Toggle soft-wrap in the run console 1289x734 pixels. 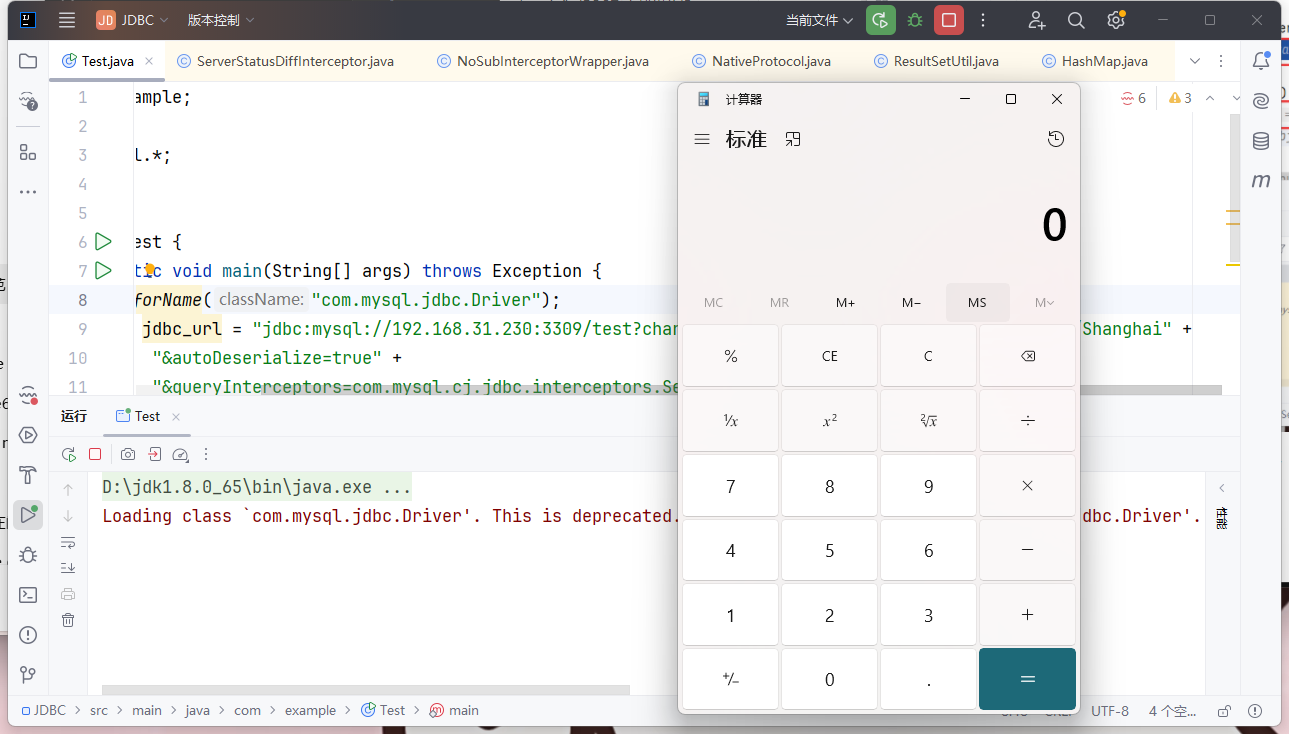click(x=68, y=542)
